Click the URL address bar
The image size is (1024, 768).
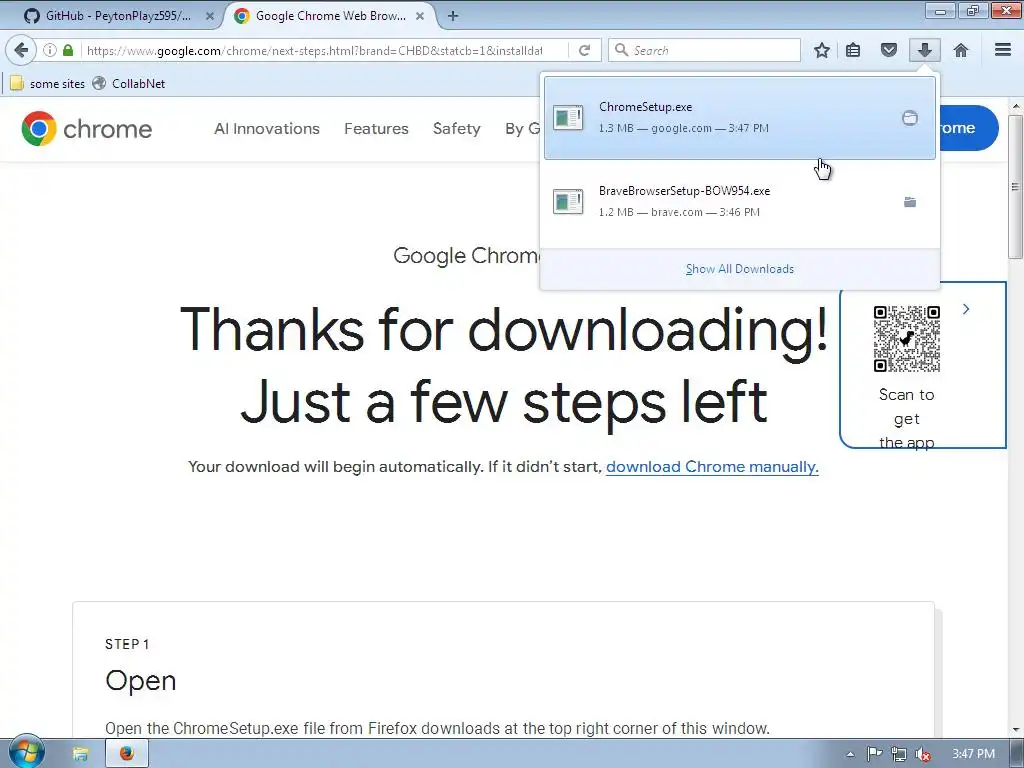coord(315,50)
